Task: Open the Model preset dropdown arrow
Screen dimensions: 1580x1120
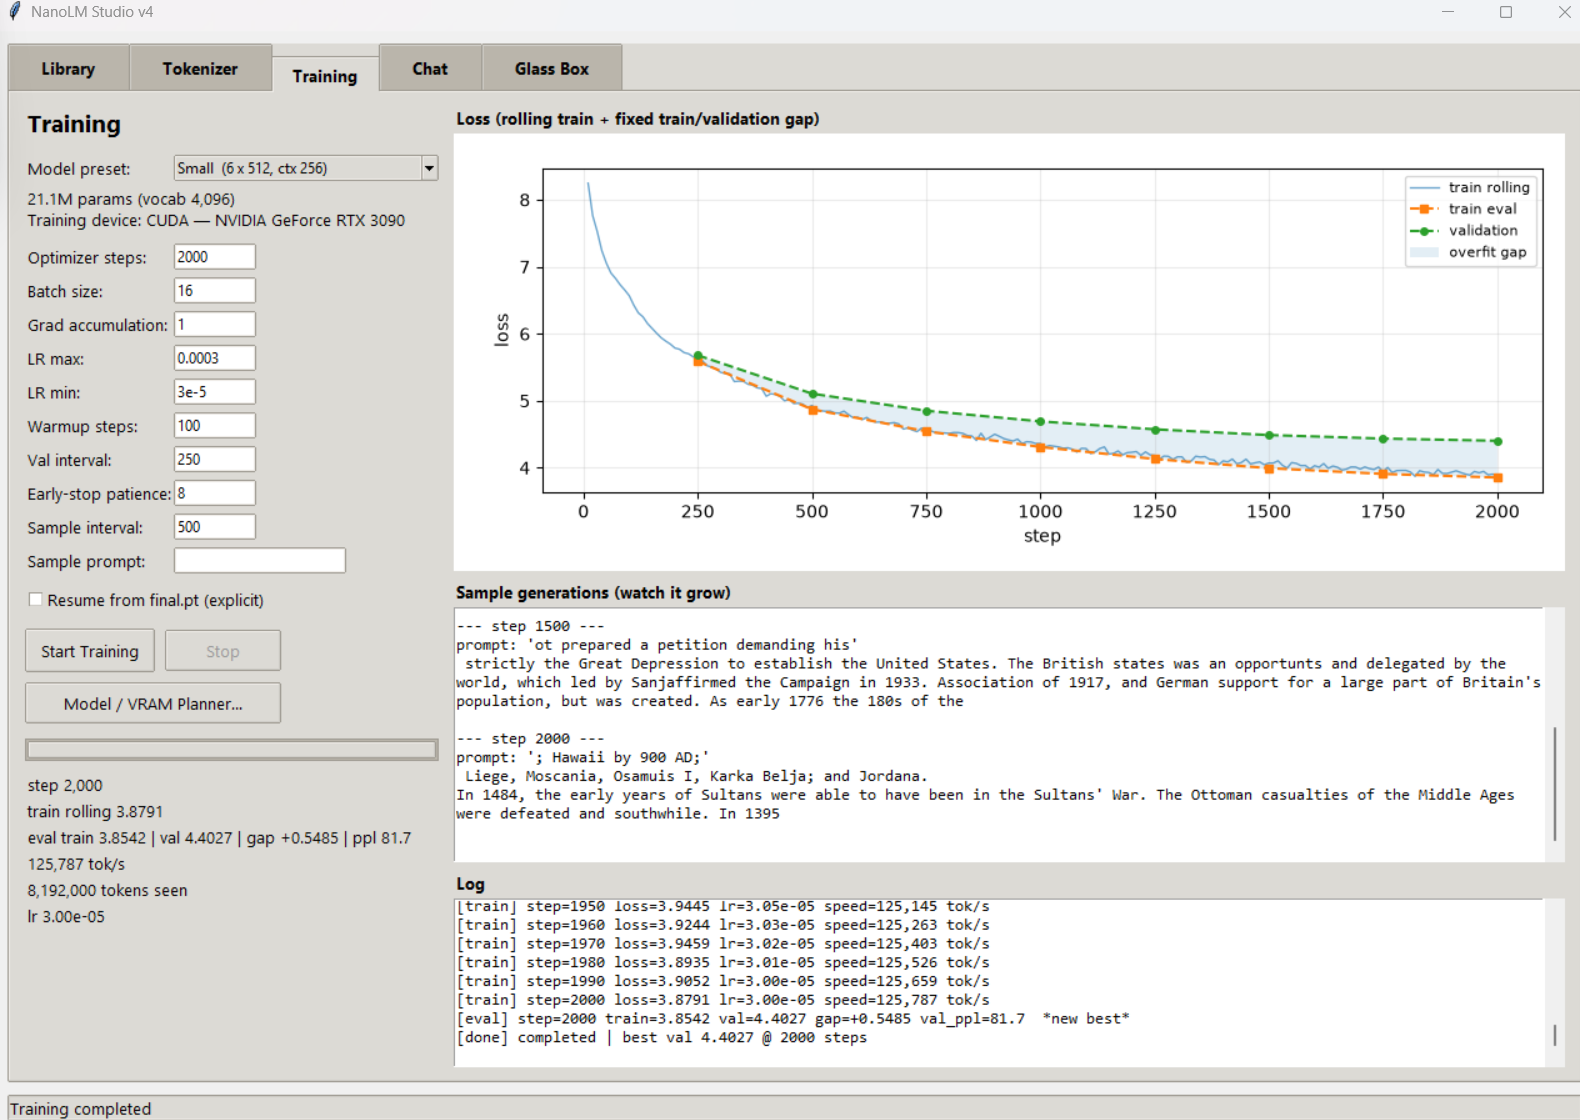Action: [x=429, y=168]
